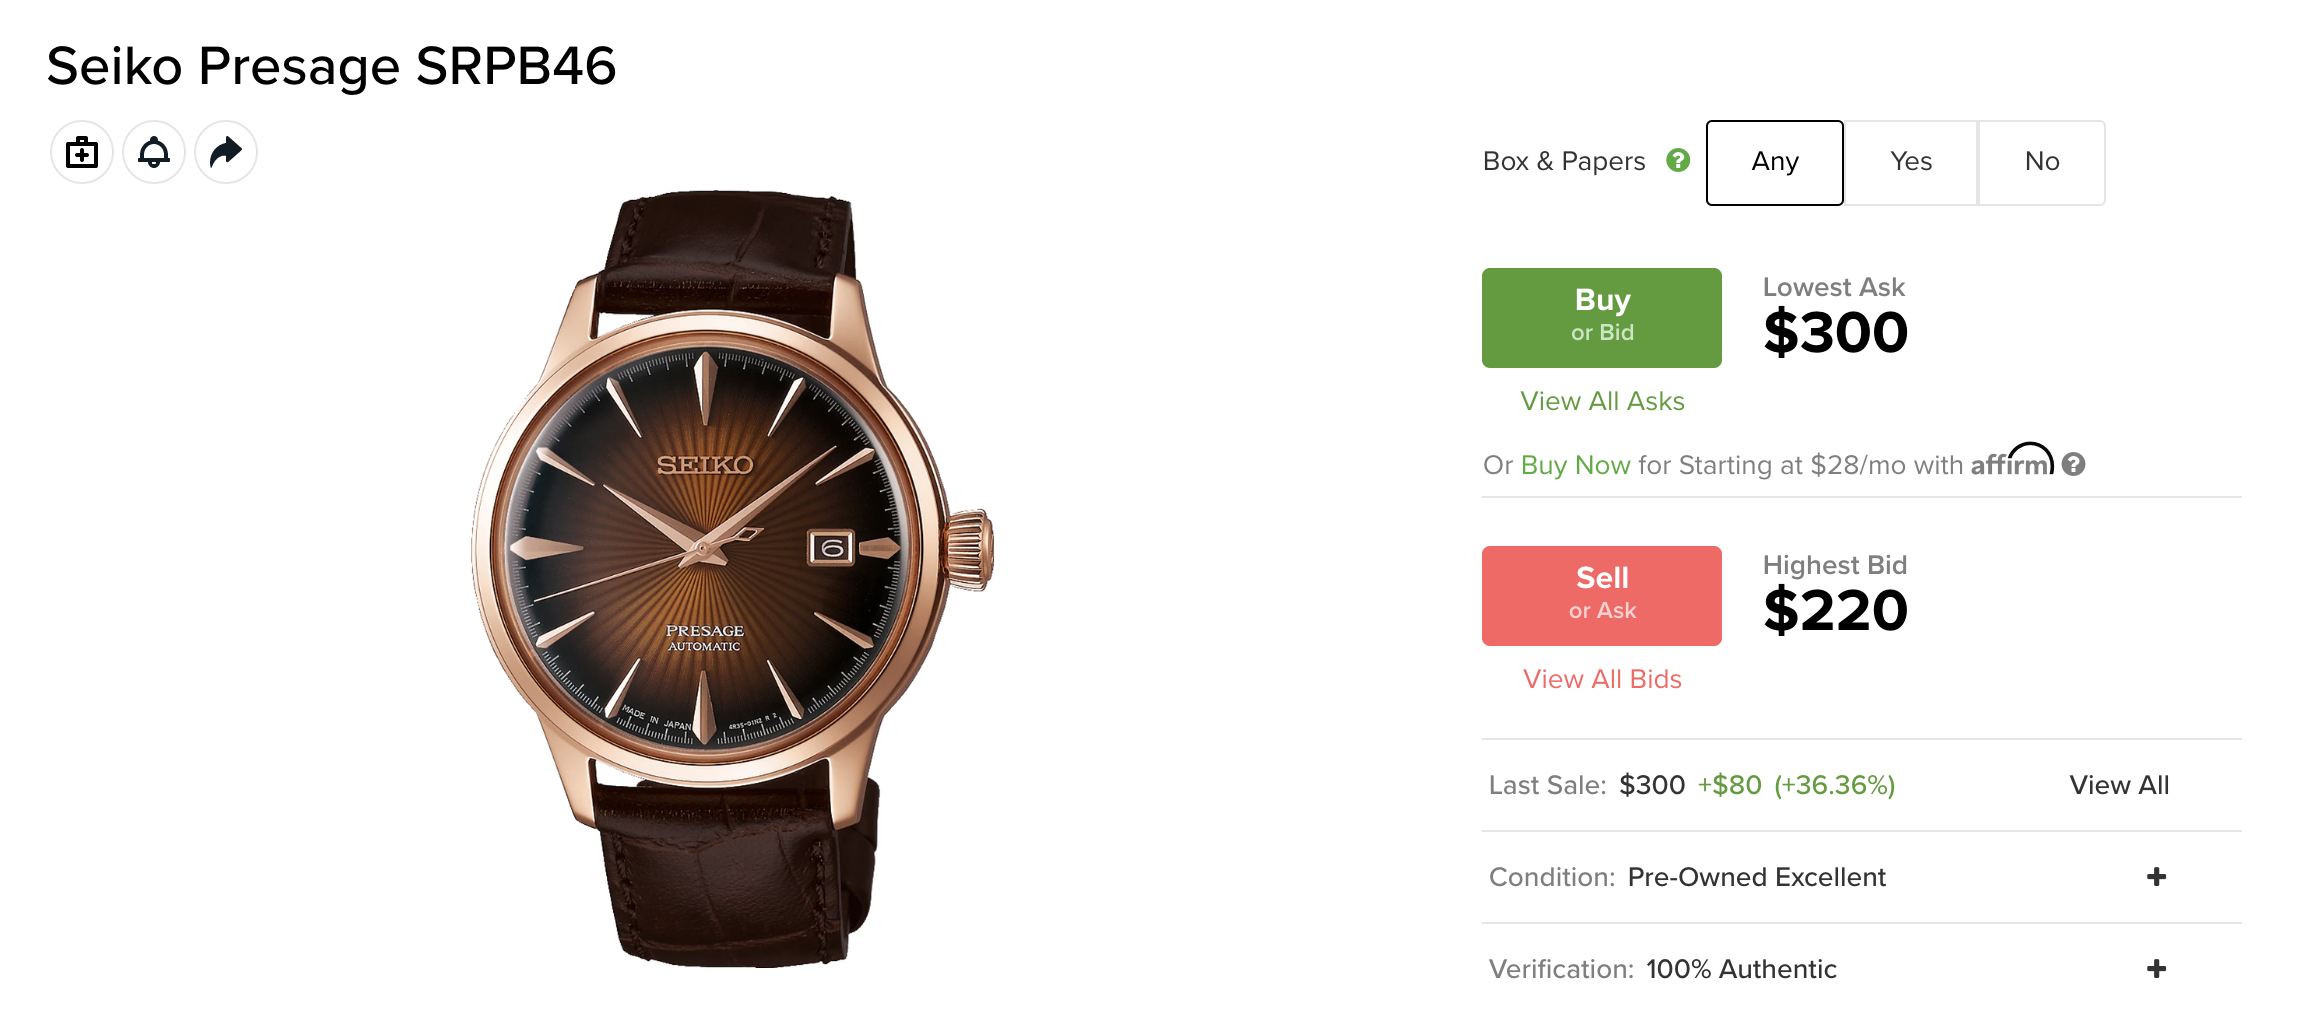This screenshot has width=2322, height=1010.
Task: Click the gray help icon beside Affirm
Action: [2074, 464]
